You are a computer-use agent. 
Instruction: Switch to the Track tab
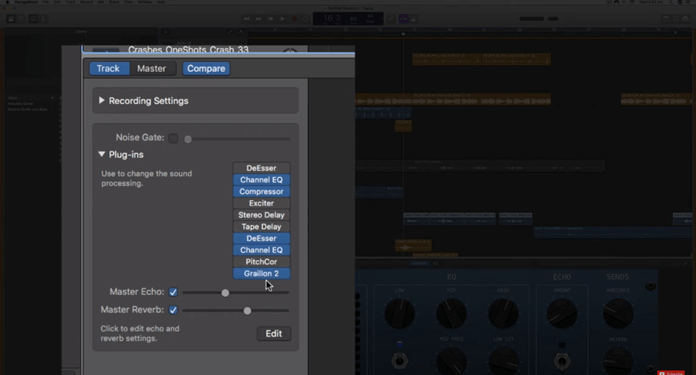pyautogui.click(x=108, y=69)
